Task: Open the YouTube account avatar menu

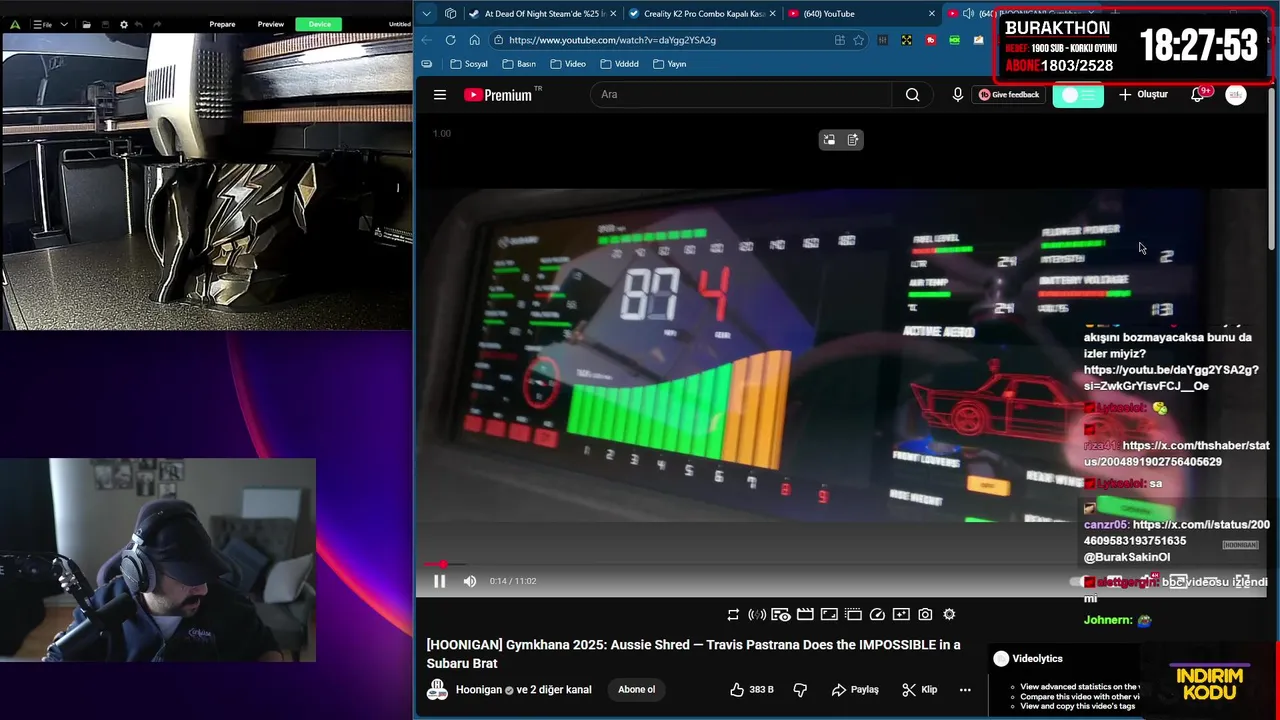Action: coord(1236,95)
